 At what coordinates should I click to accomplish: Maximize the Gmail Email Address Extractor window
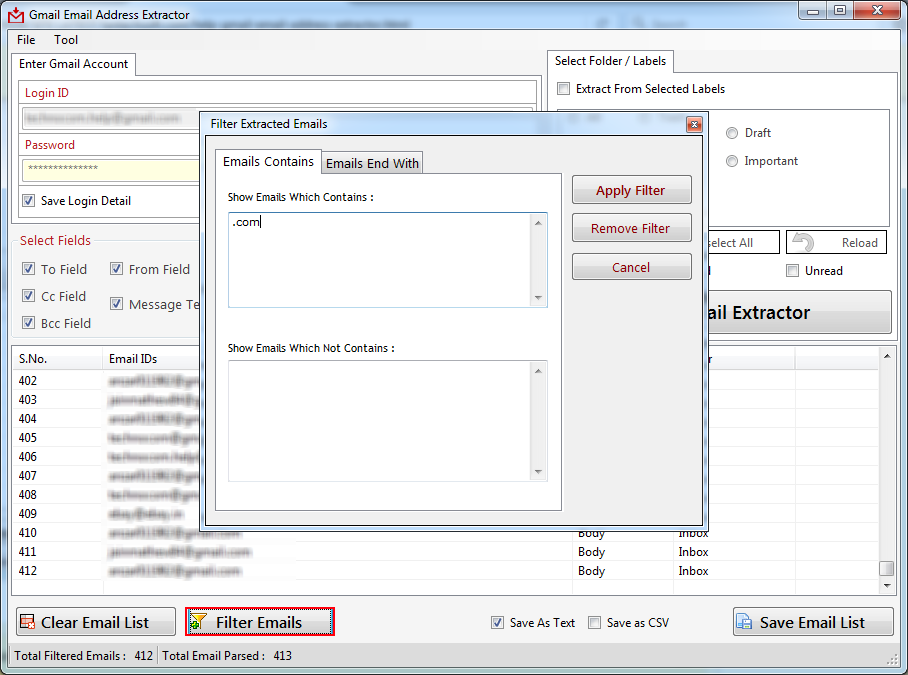coord(840,11)
